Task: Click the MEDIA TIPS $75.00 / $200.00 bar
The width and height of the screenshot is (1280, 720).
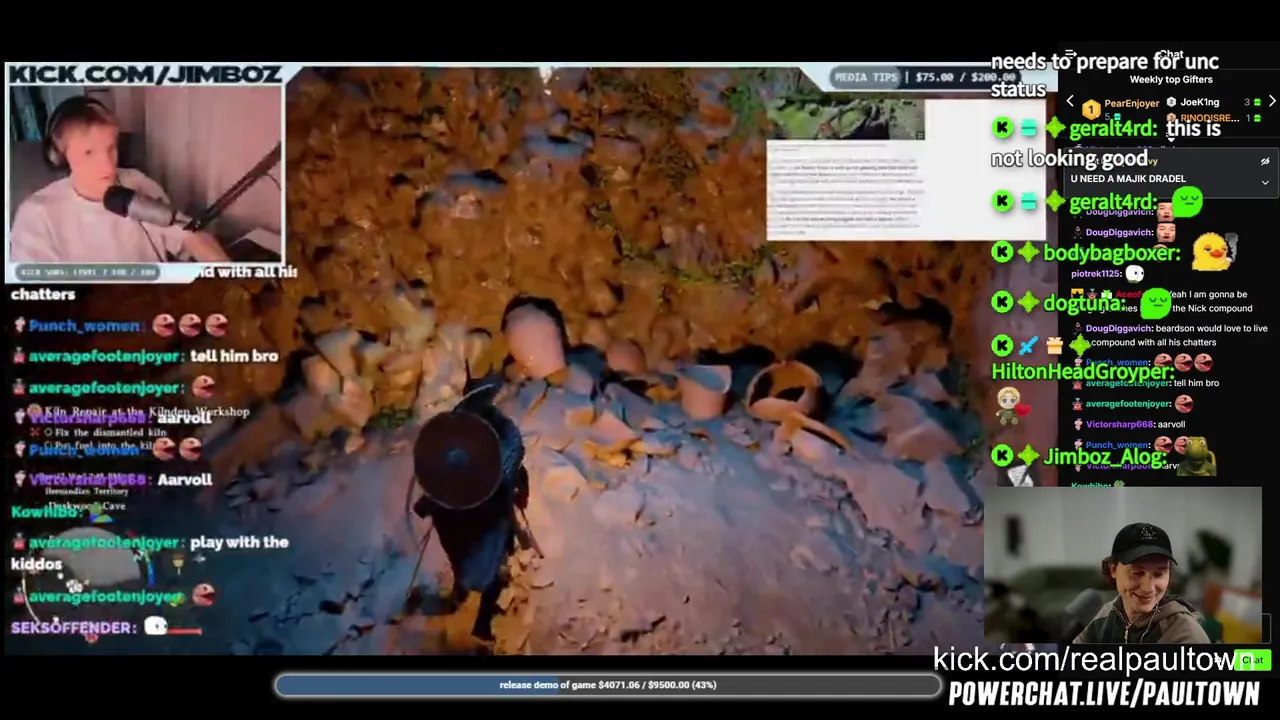Action: 925,77
